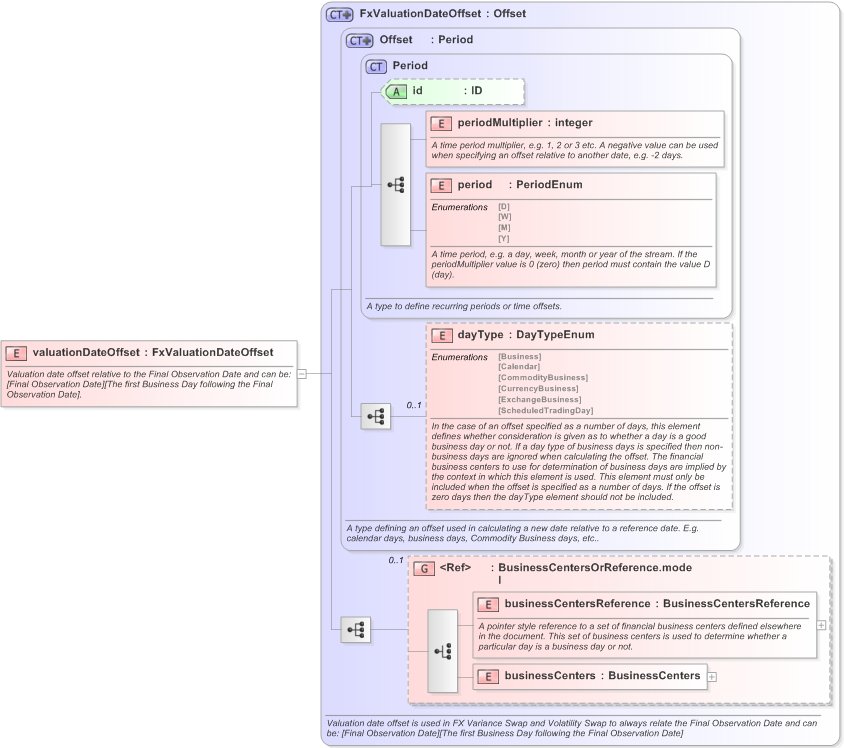This screenshot has width=844, height=748.
Task: Click the E icon for dayType : DayTypeEnum
Action: tap(440, 335)
